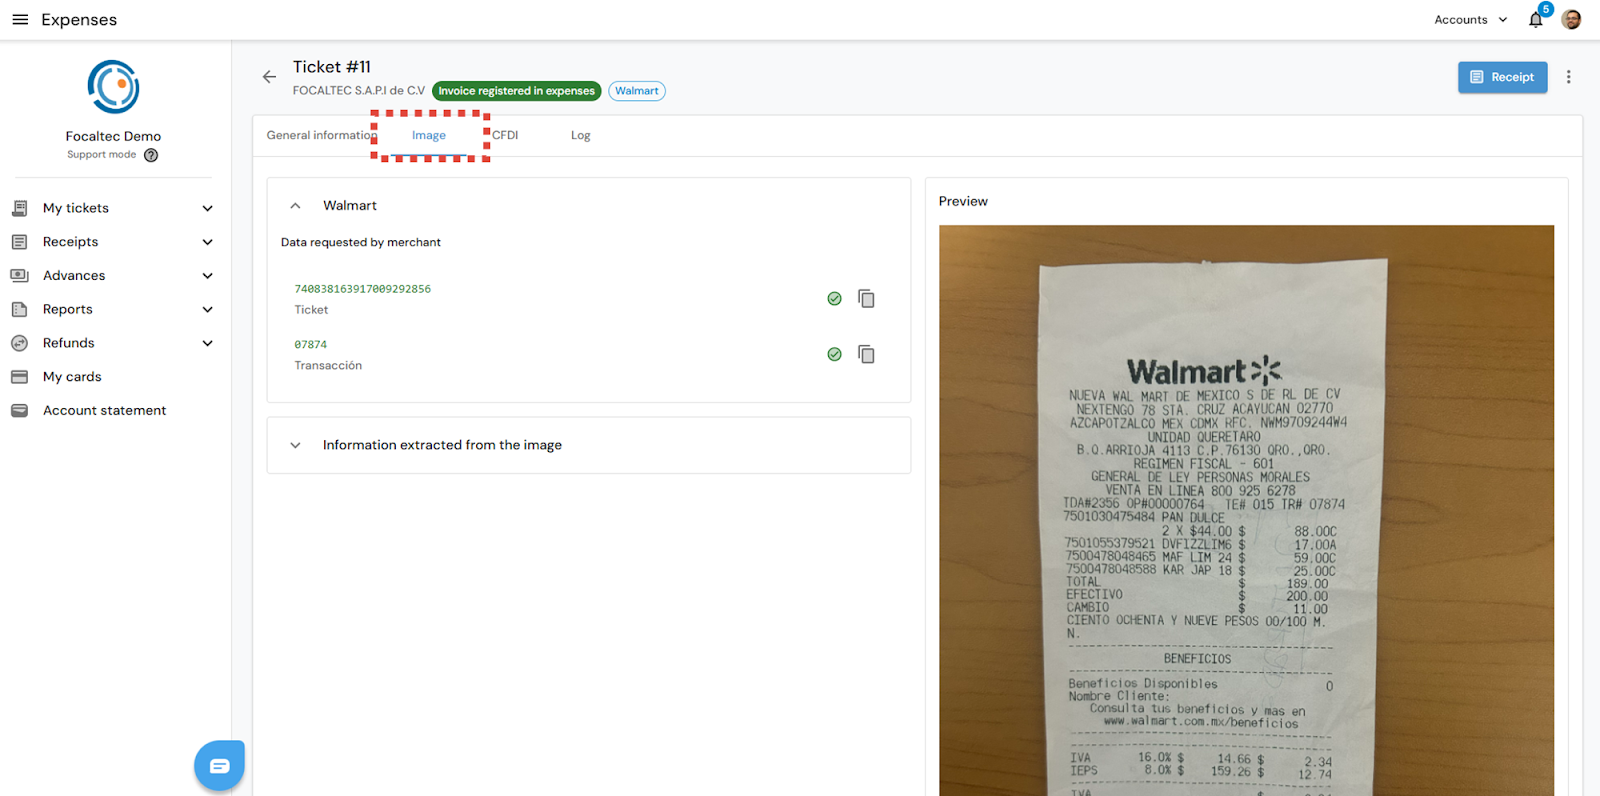The image size is (1600, 796).
Task: Open the user profile avatar
Action: coord(1571,20)
